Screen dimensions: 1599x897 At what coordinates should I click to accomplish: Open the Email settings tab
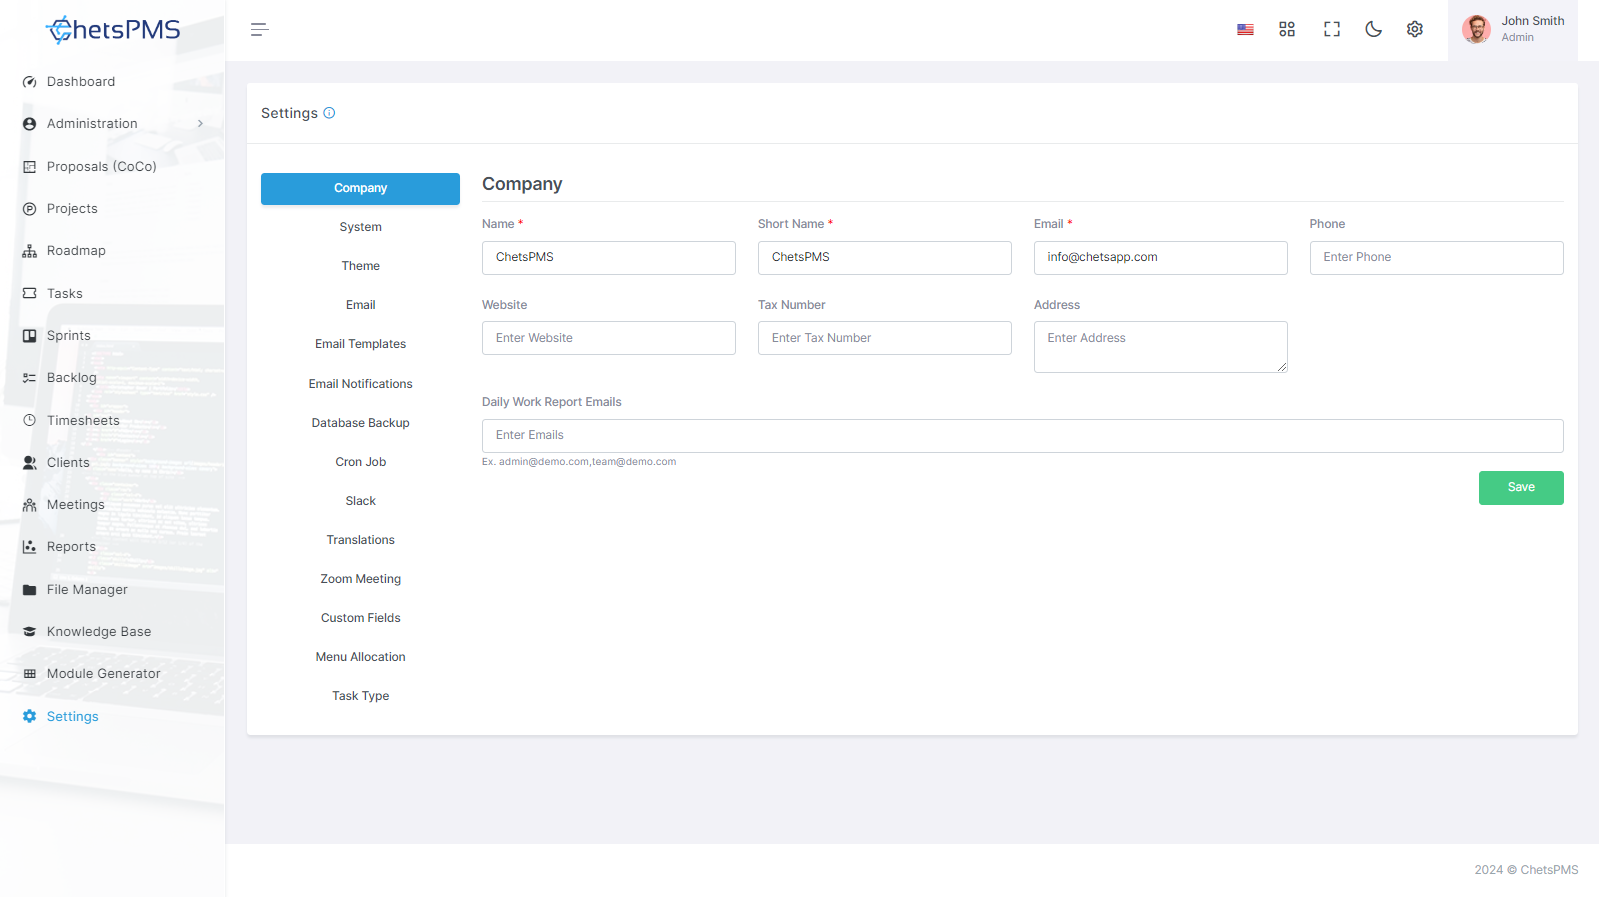click(x=360, y=306)
